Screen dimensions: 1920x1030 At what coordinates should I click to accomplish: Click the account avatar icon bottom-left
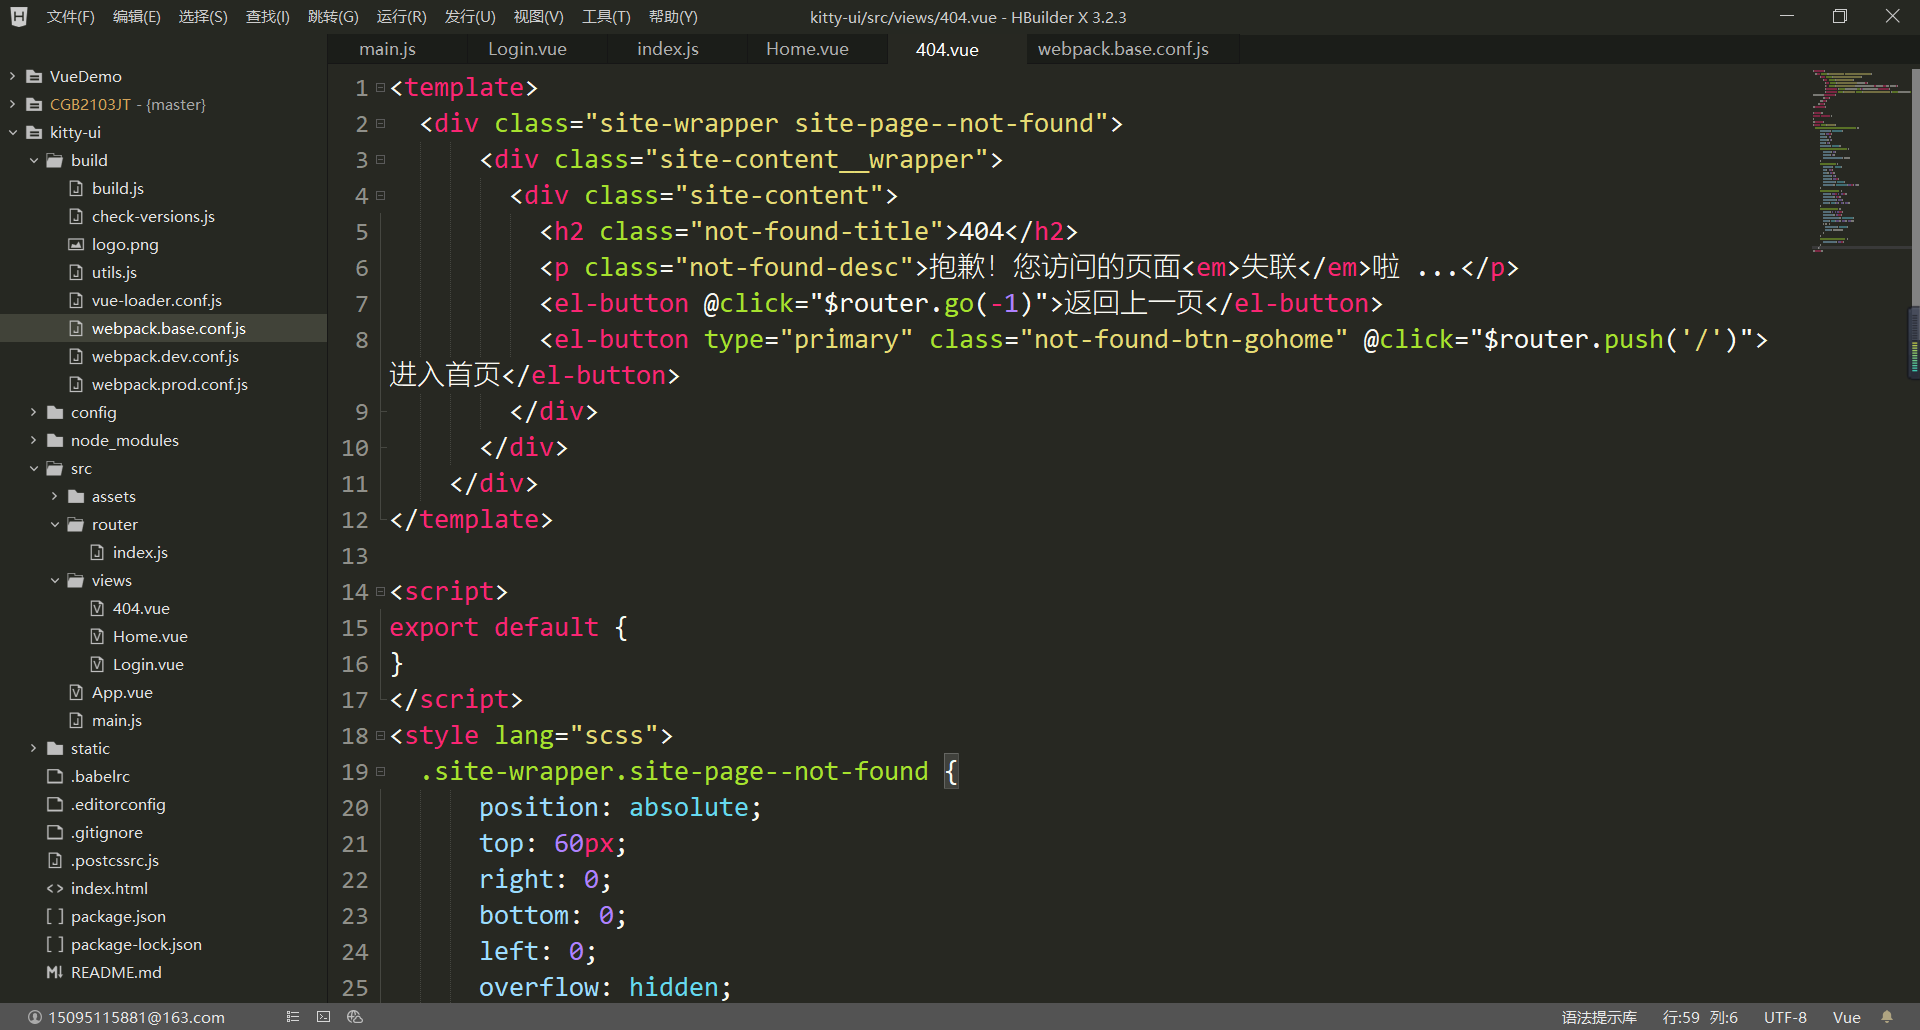[35, 1016]
